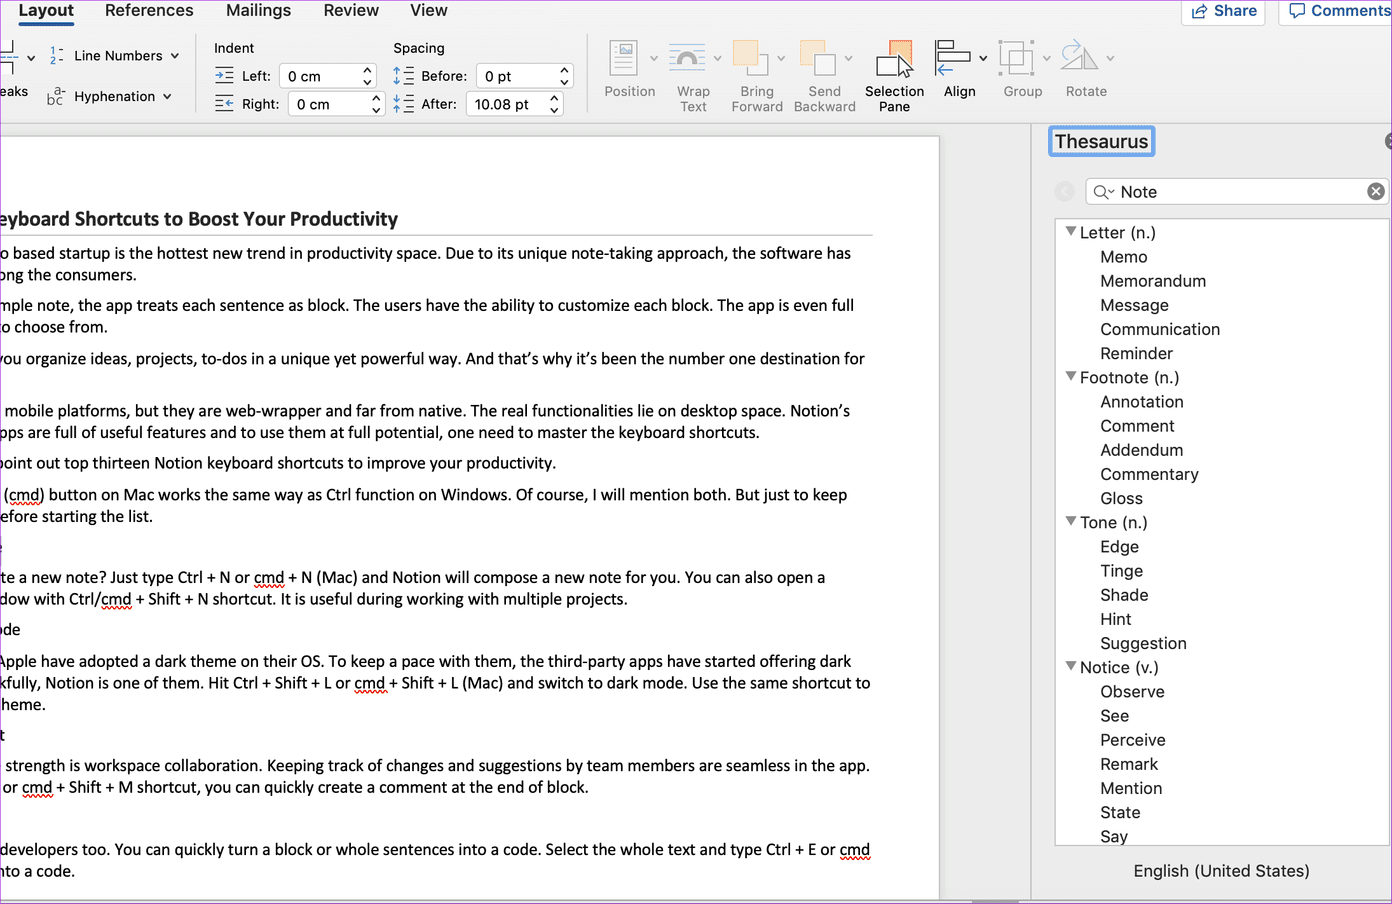Switch to the References tab
The image size is (1392, 904).
click(x=149, y=10)
